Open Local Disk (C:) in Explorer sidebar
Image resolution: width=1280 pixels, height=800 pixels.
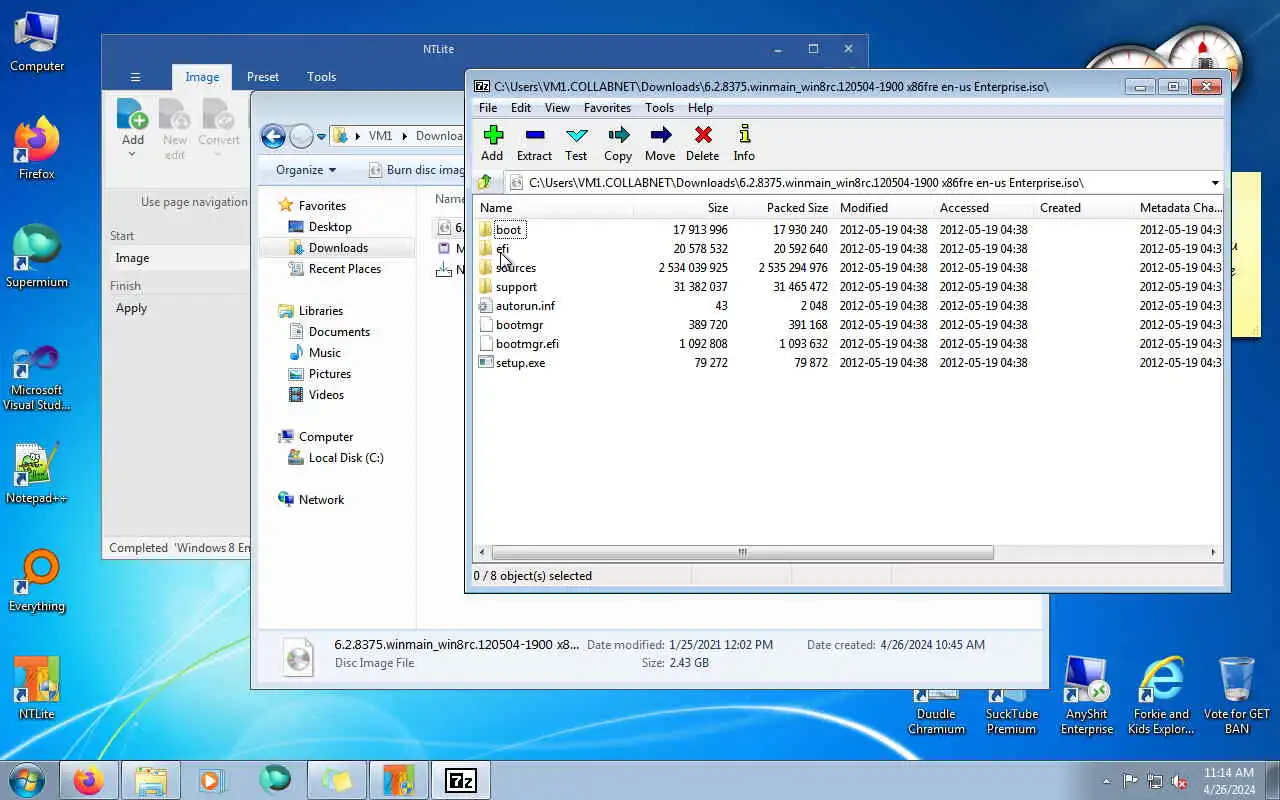[345, 458]
